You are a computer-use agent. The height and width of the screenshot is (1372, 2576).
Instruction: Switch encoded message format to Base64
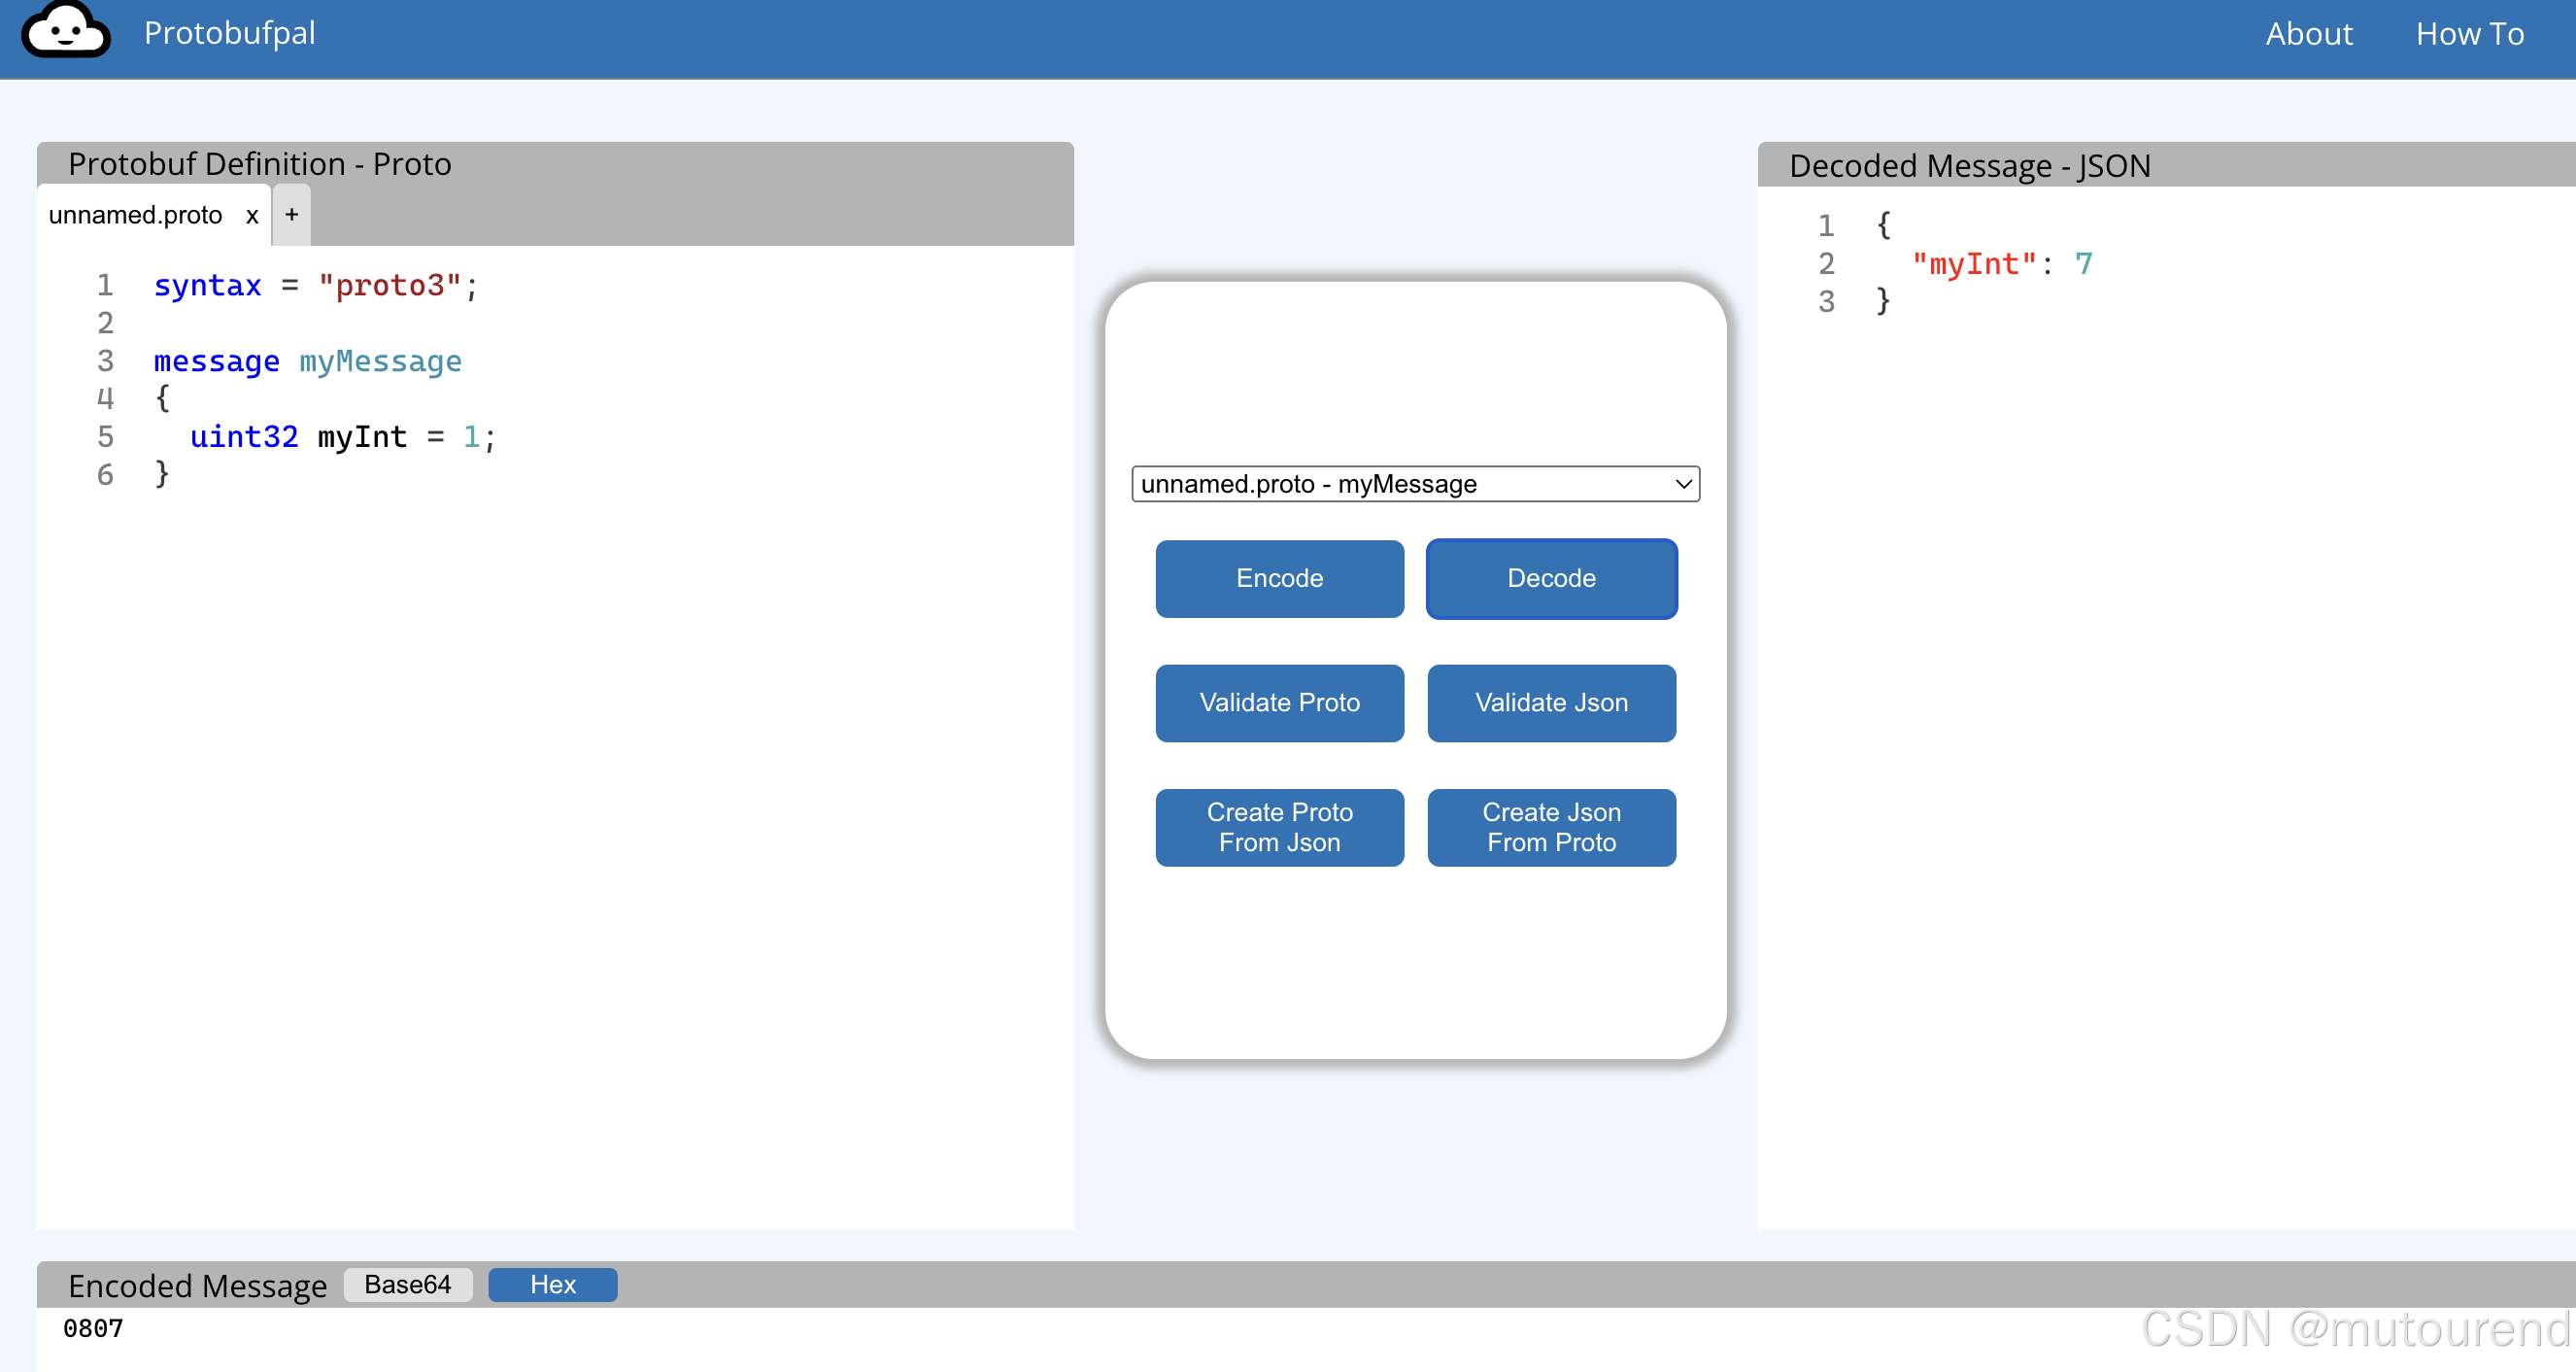coord(407,1284)
